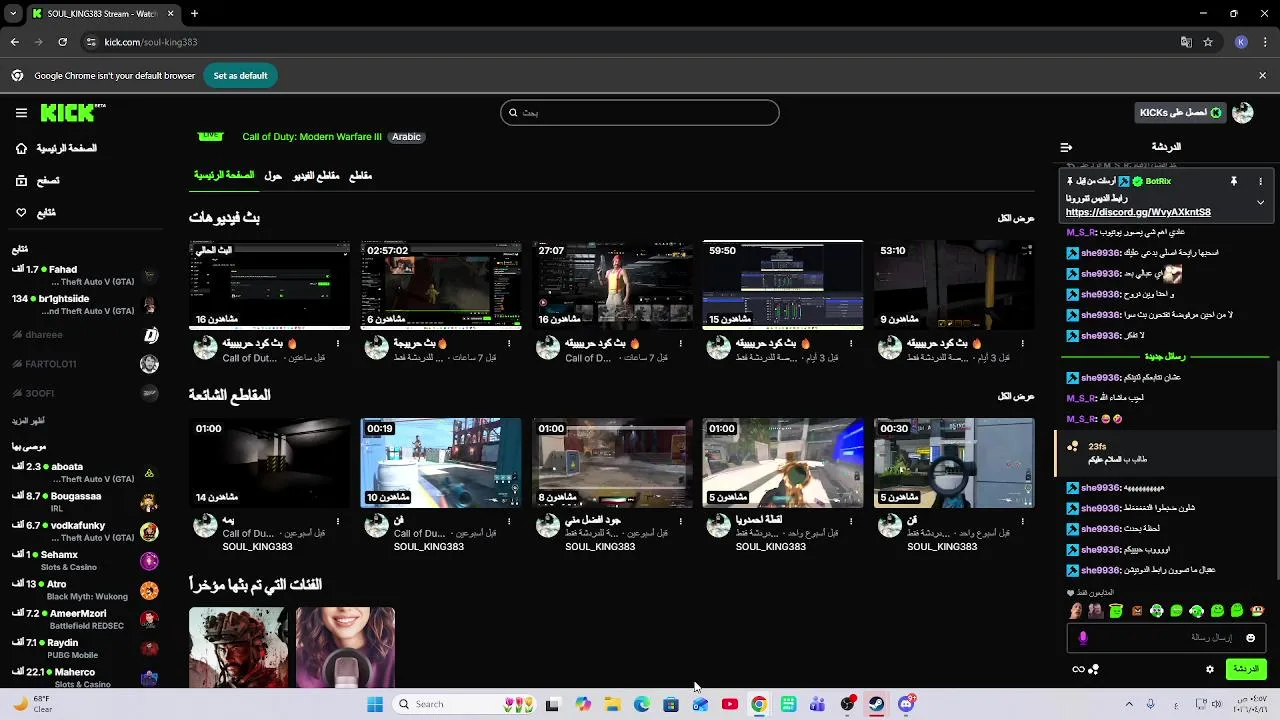The width and height of the screenshot is (1280, 720).
Task: Open the Discord invite link
Action: 1138,212
